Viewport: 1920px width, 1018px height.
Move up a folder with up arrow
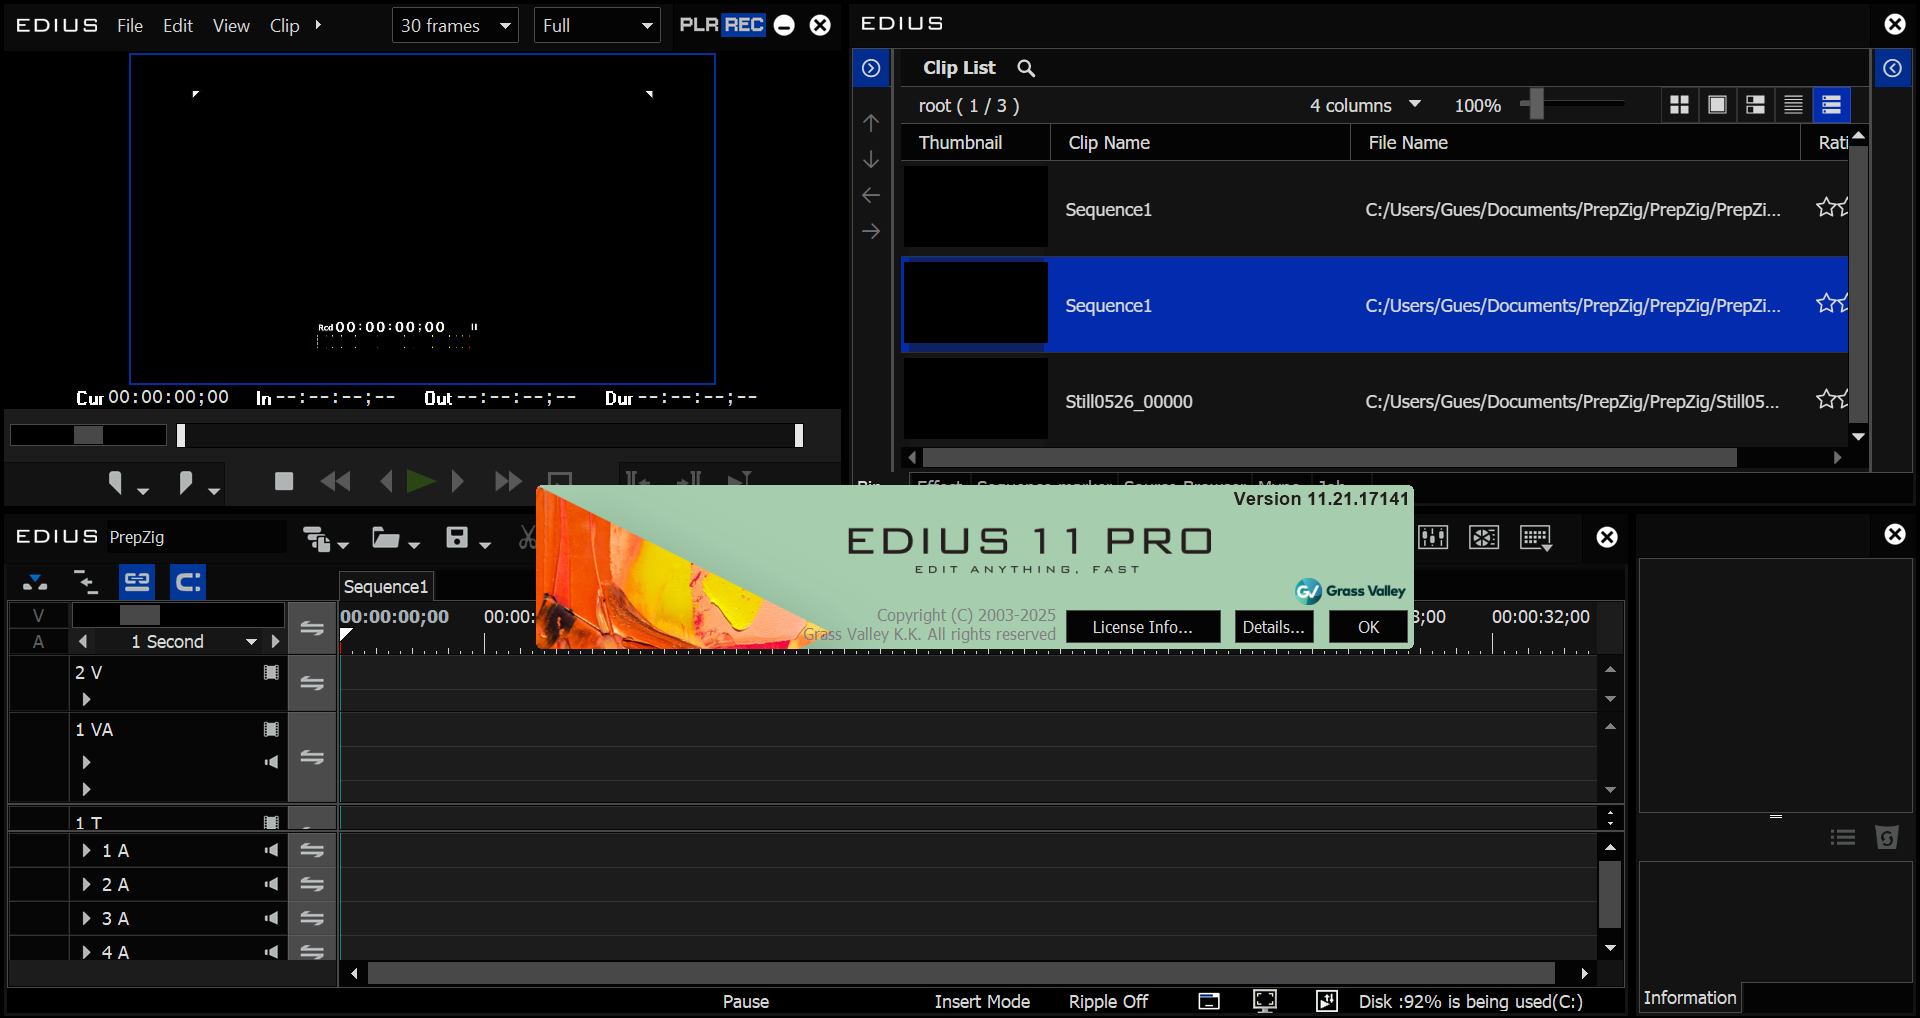pyautogui.click(x=871, y=122)
